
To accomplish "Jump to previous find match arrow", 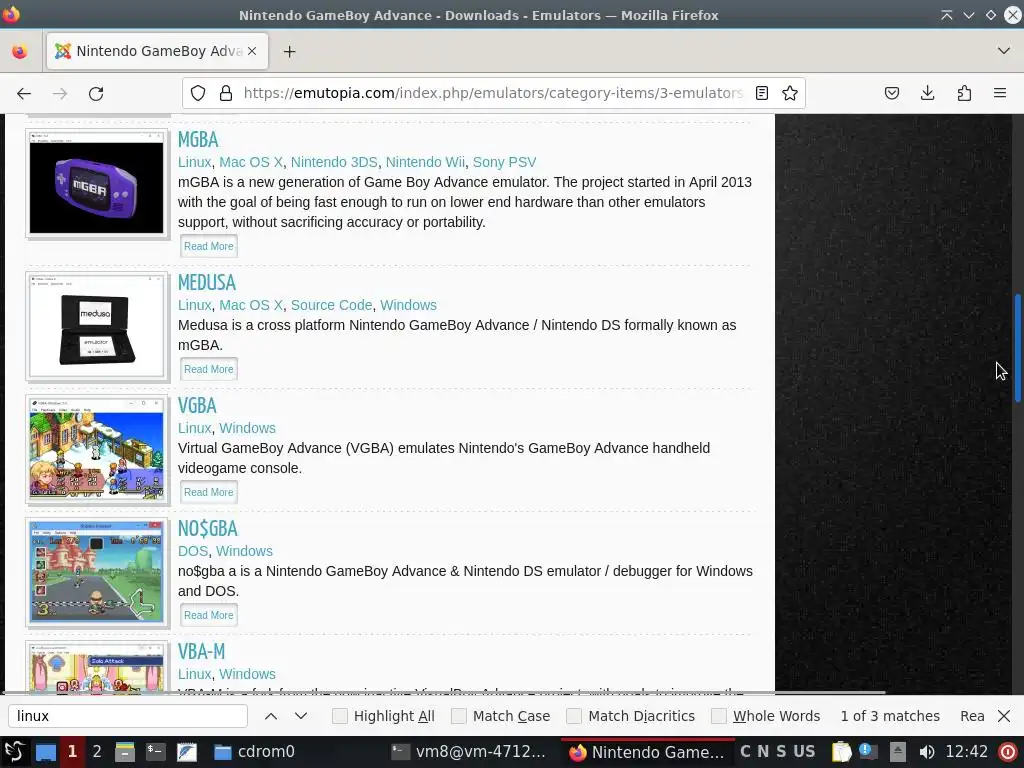I will (x=271, y=716).
